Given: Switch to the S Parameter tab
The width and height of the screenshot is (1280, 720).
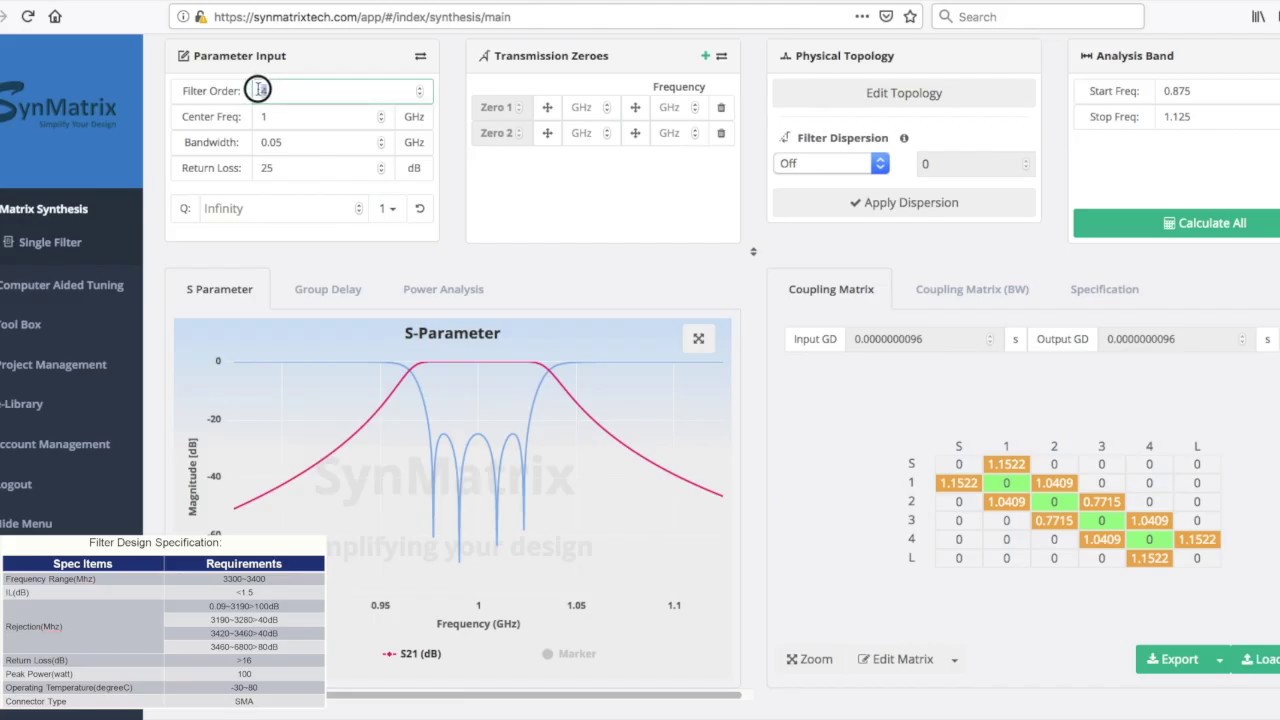Looking at the screenshot, I should (x=219, y=289).
